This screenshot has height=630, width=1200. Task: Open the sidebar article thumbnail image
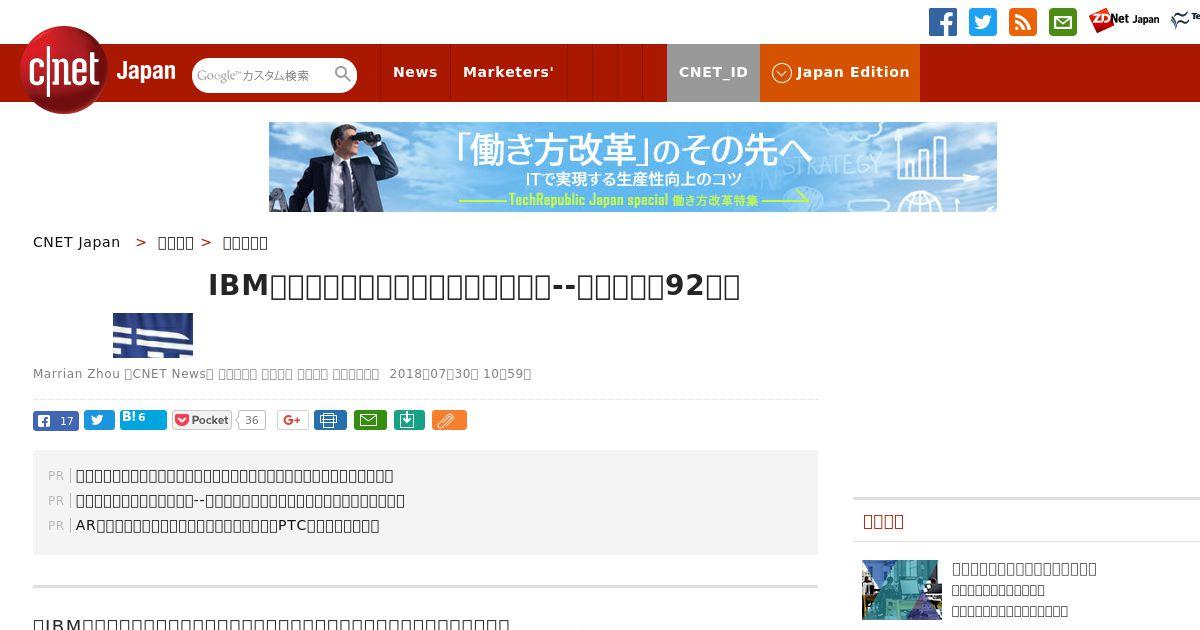[902, 590]
